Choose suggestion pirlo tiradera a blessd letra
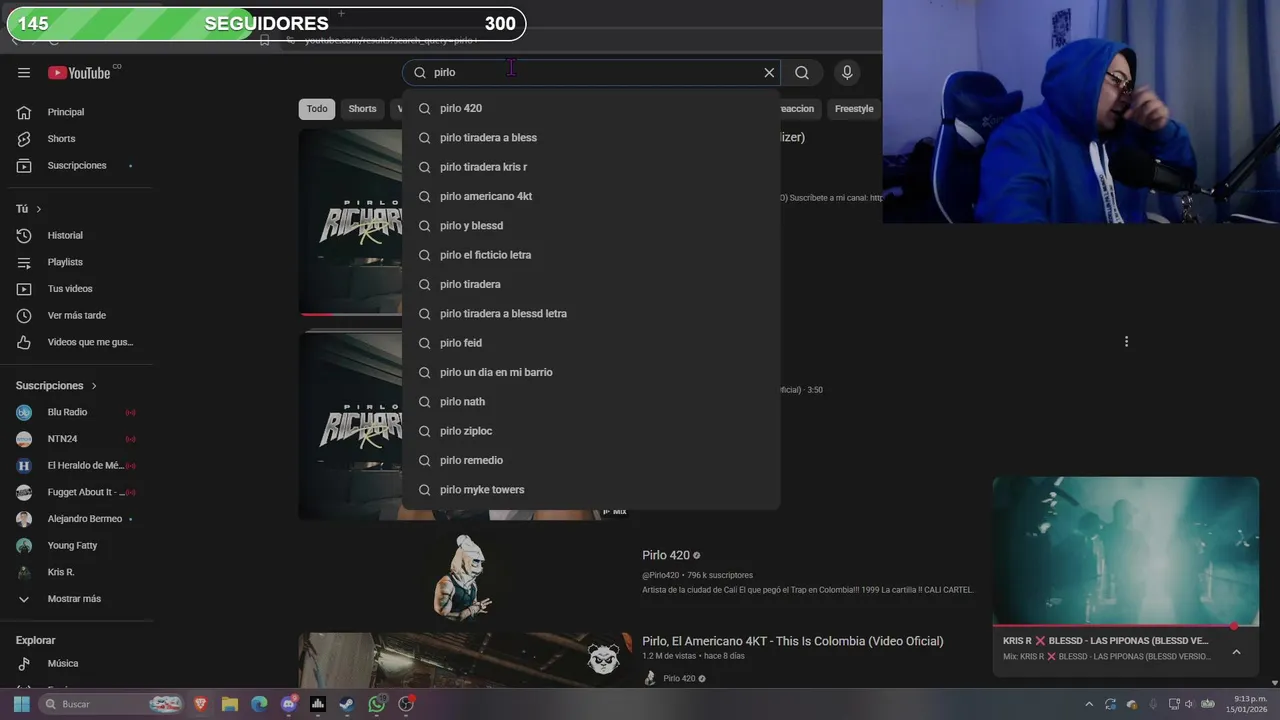 [591, 314]
